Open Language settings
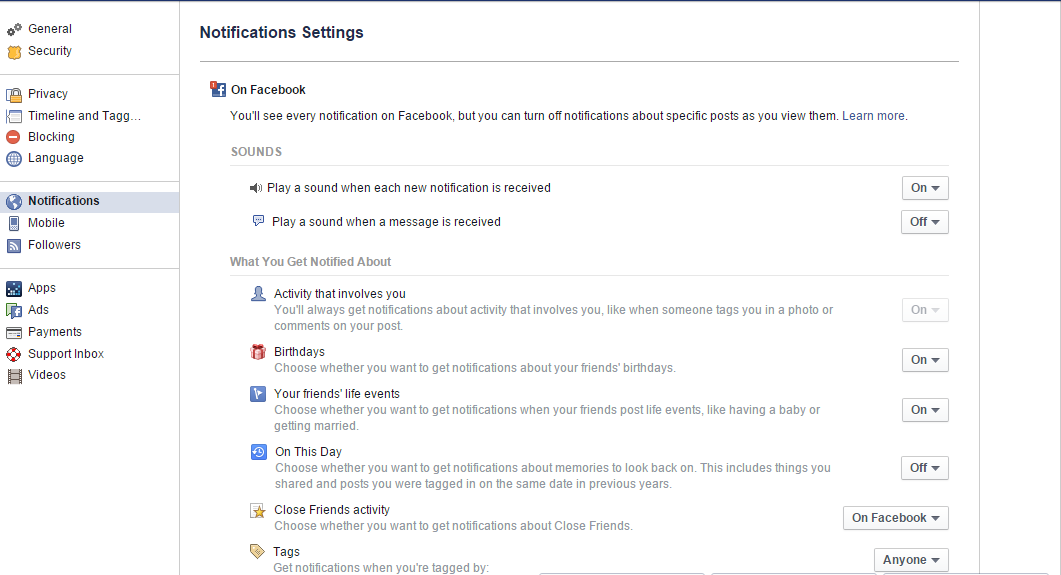This screenshot has height=575, width=1061. point(56,158)
